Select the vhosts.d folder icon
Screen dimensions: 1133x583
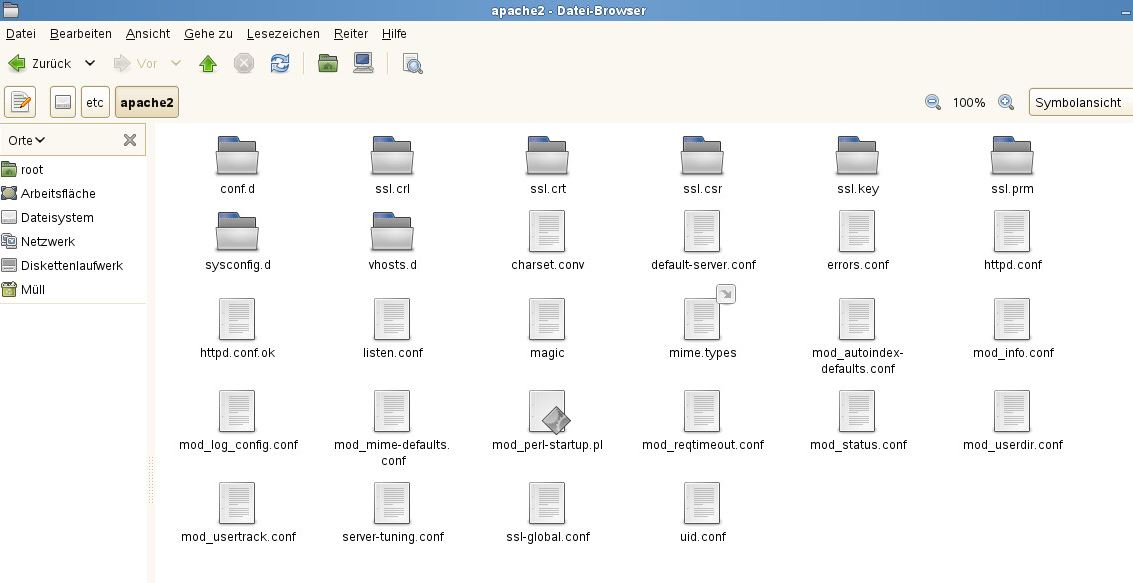(x=392, y=231)
